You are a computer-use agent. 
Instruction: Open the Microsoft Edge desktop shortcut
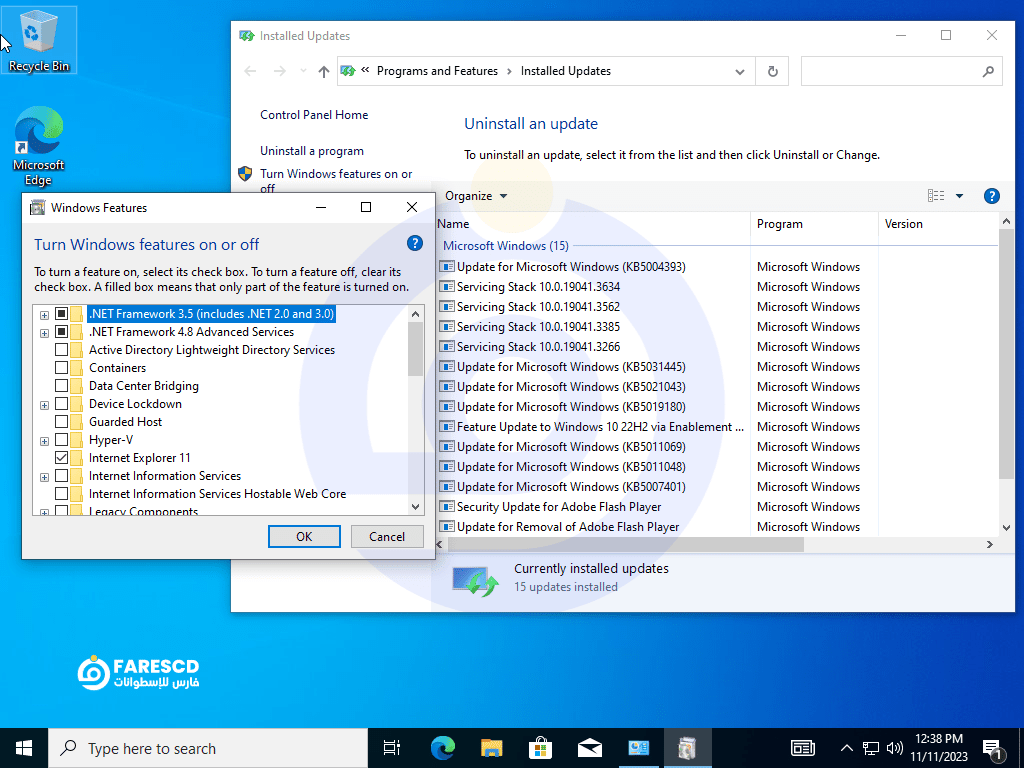tap(39, 146)
